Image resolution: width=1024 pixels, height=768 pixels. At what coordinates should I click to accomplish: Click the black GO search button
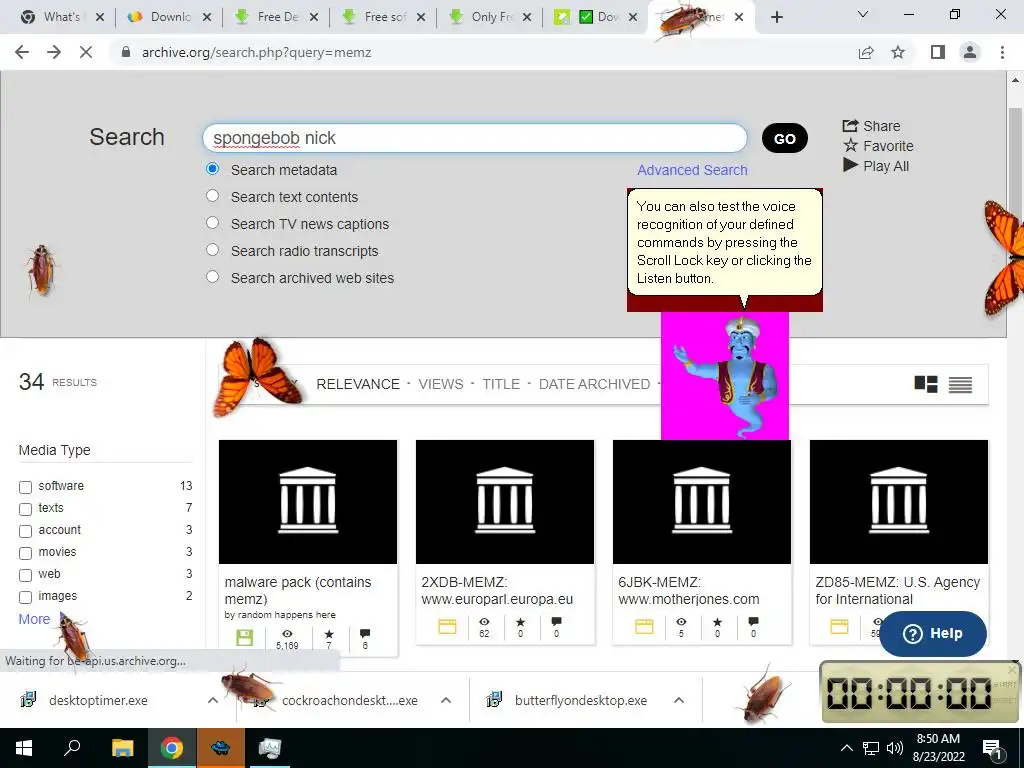click(784, 138)
